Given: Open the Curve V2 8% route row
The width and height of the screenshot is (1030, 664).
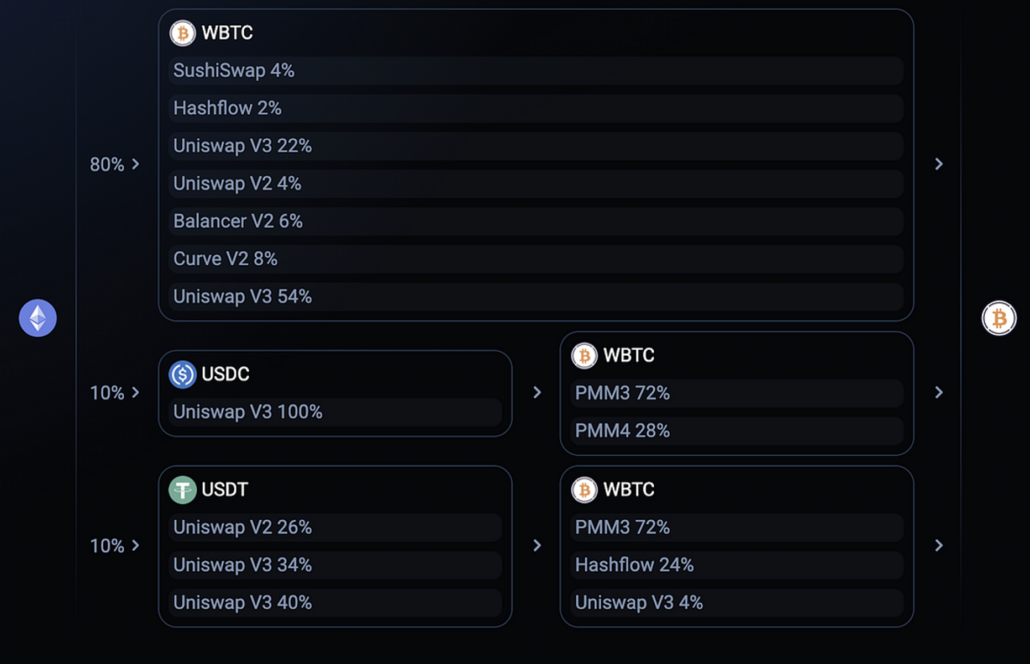Looking at the screenshot, I should [x=535, y=258].
